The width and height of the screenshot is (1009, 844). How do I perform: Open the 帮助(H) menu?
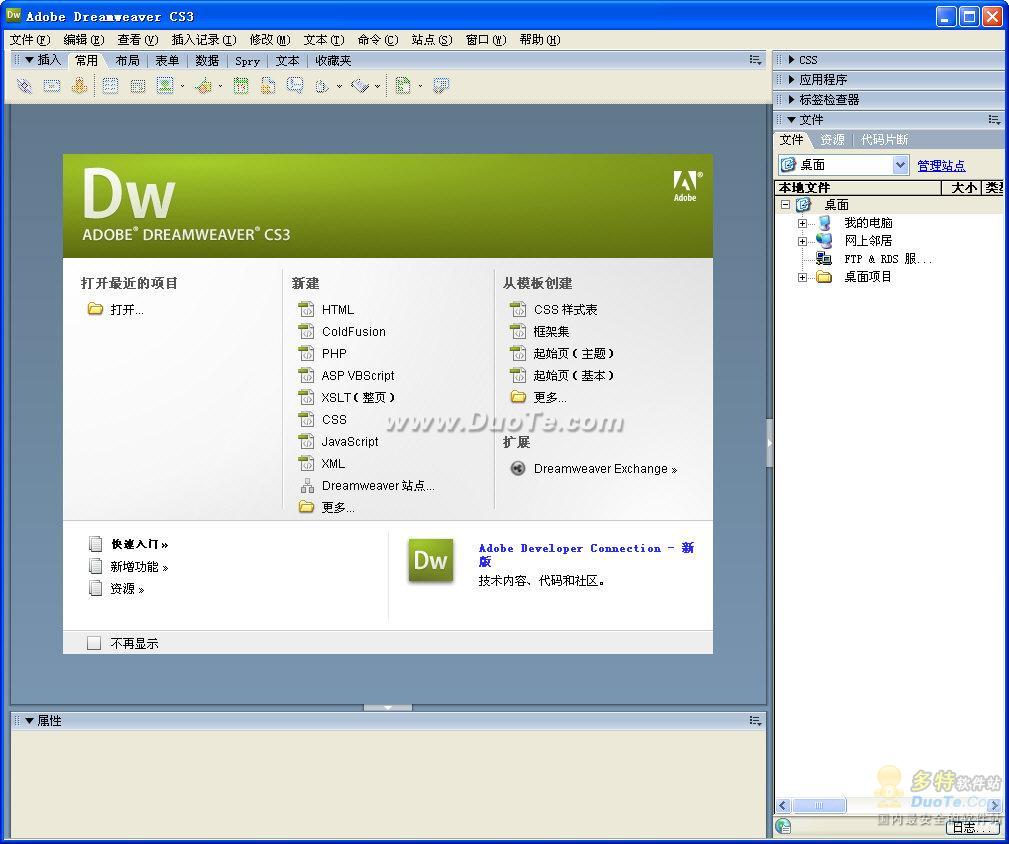540,40
